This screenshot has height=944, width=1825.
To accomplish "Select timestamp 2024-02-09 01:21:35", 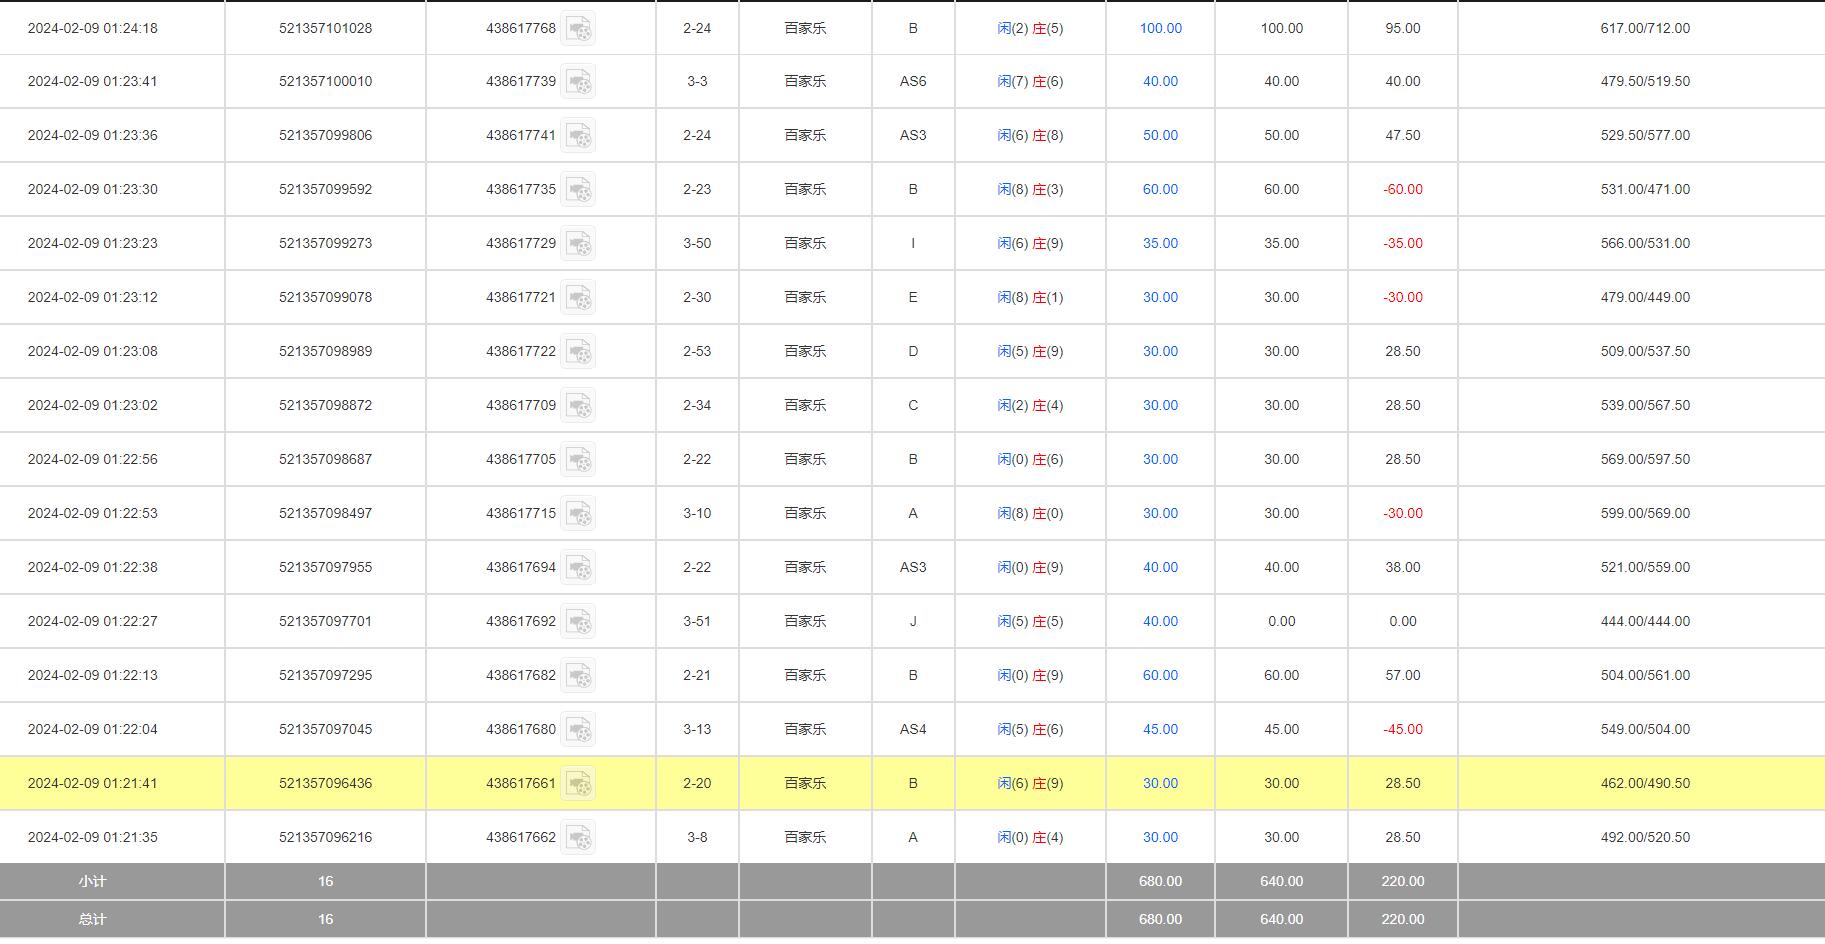I will click(x=93, y=837).
